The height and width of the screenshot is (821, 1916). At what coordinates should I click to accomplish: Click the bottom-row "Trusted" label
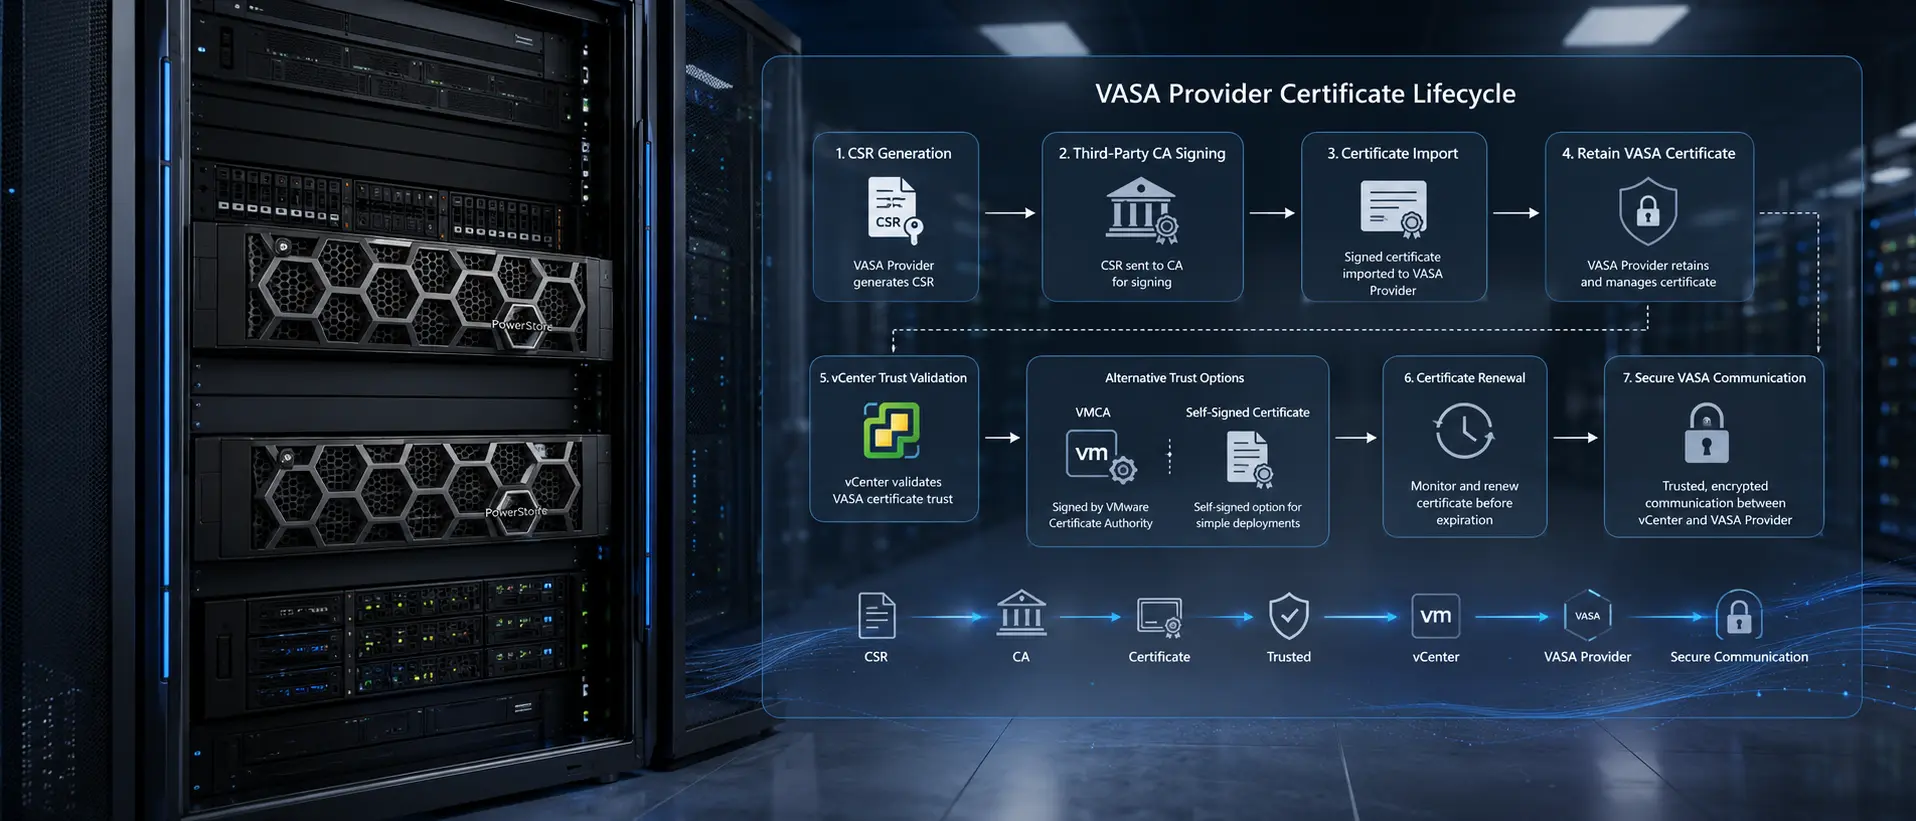pyautogui.click(x=1288, y=657)
